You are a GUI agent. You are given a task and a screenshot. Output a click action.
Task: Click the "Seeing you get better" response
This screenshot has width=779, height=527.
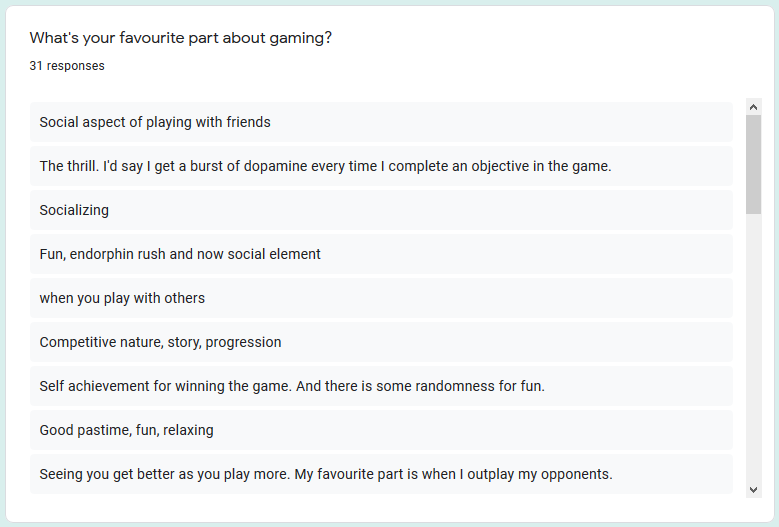tap(326, 474)
